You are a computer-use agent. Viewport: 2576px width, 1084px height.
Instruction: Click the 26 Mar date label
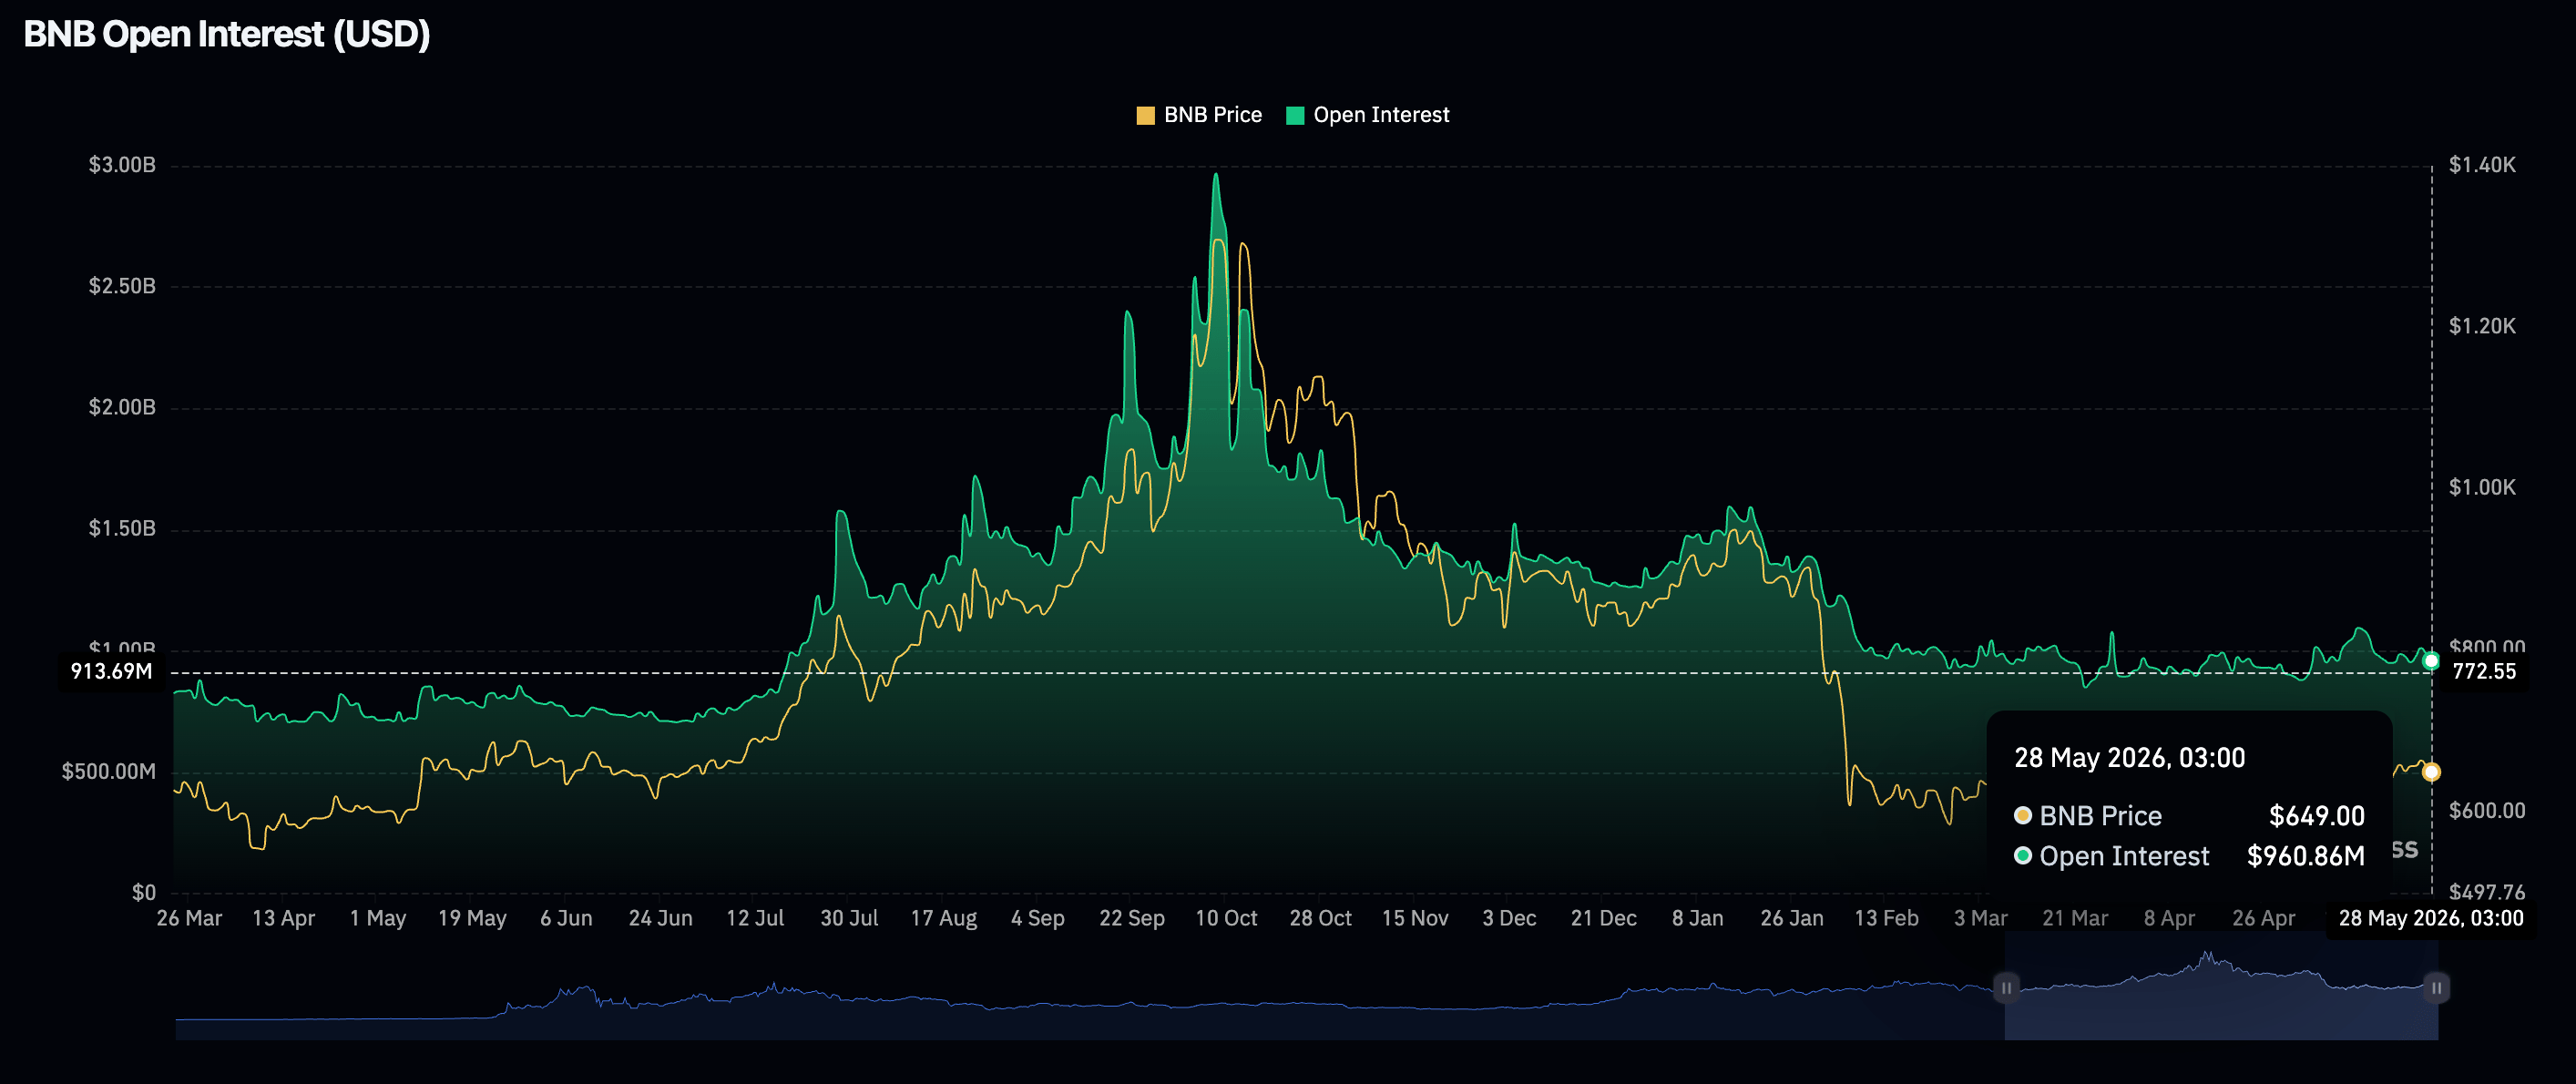coord(189,918)
